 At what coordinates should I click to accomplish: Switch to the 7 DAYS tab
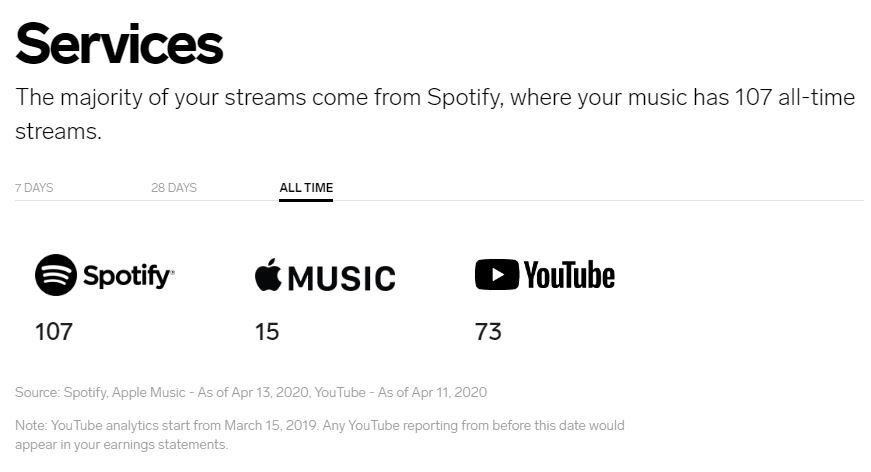coord(34,188)
